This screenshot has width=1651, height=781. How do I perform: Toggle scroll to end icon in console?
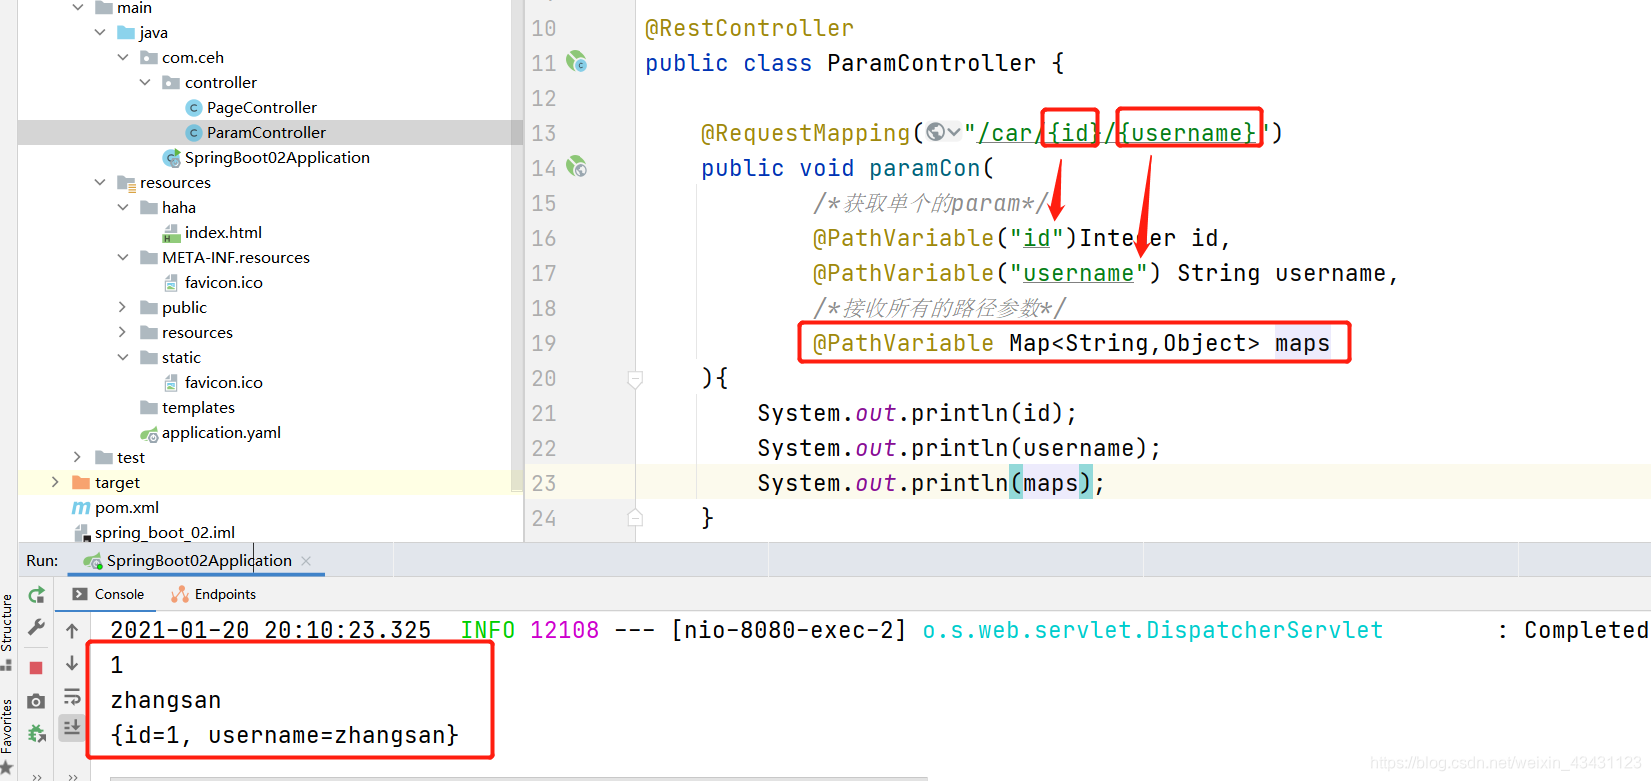coord(72,728)
